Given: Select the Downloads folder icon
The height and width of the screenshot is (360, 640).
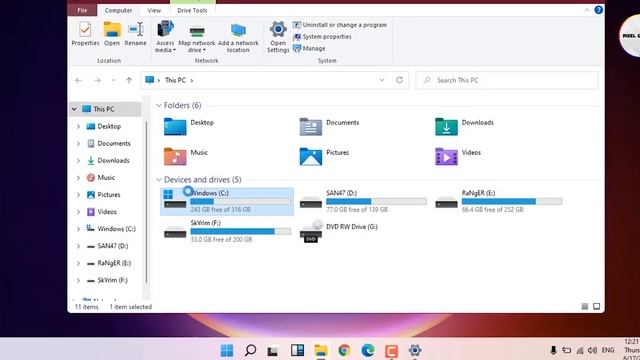Looking at the screenshot, I should point(446,127).
